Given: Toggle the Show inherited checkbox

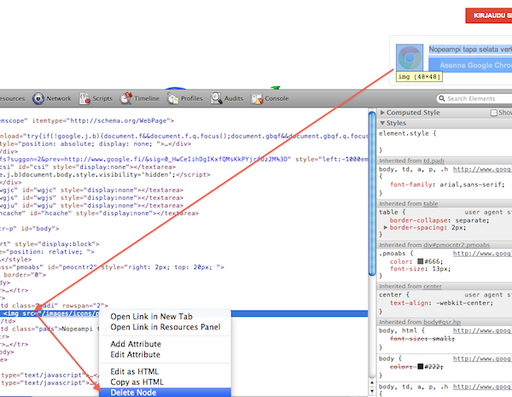Looking at the screenshot, I should coord(494,113).
